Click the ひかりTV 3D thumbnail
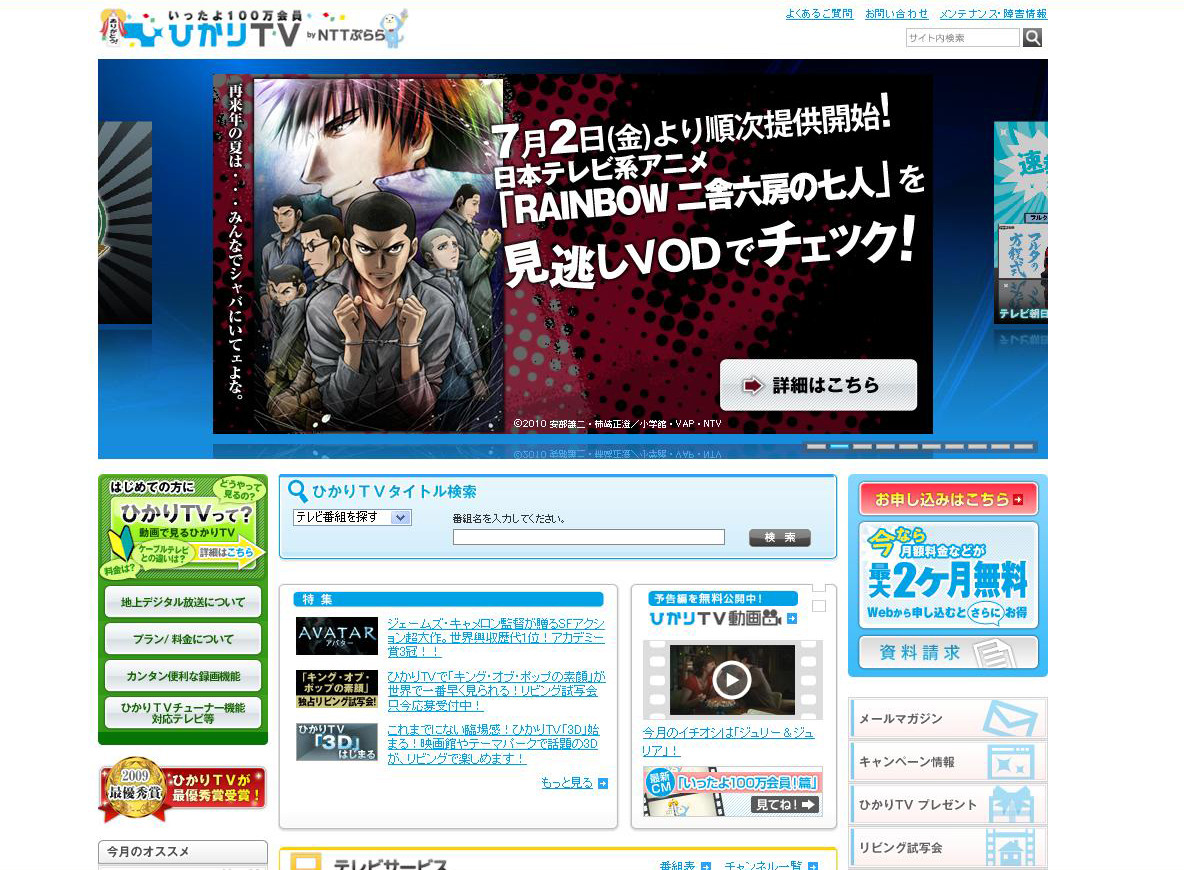 [337, 742]
